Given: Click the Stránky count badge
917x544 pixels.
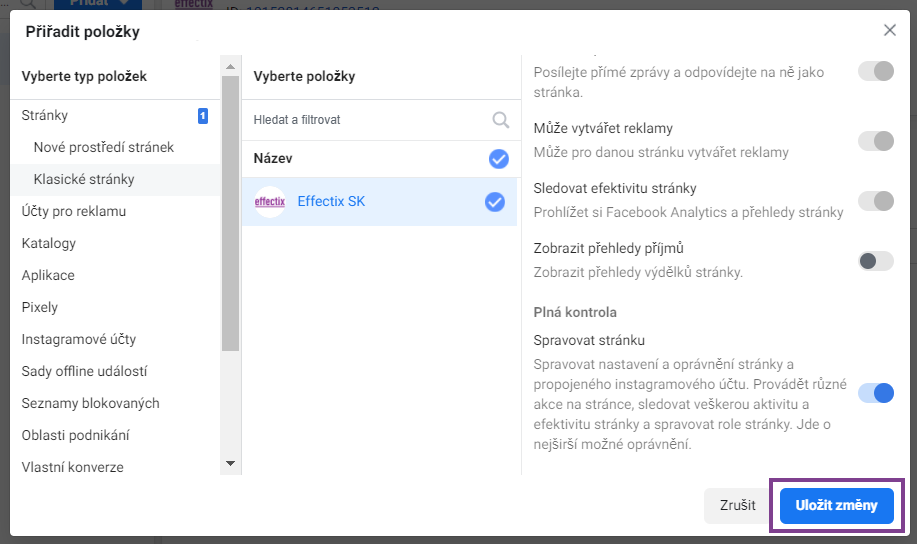Looking at the screenshot, I should [202, 116].
